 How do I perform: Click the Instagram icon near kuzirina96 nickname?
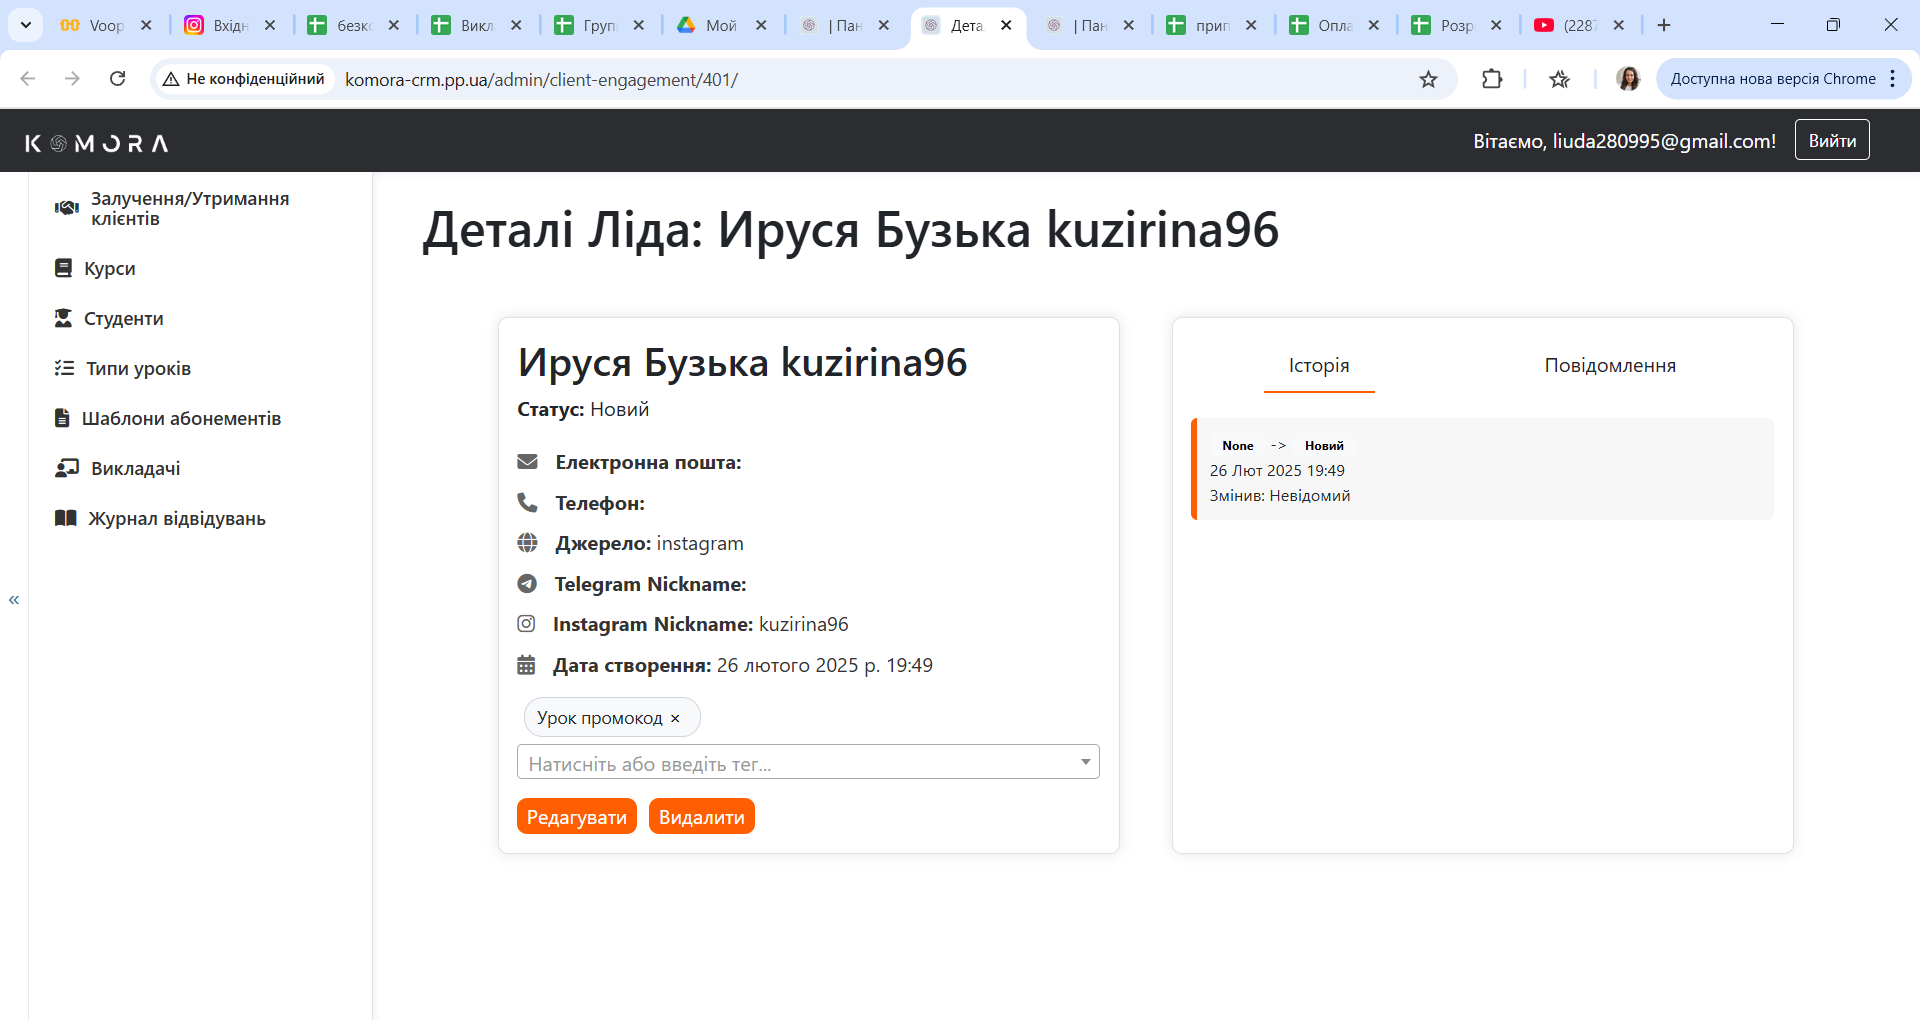click(x=528, y=623)
